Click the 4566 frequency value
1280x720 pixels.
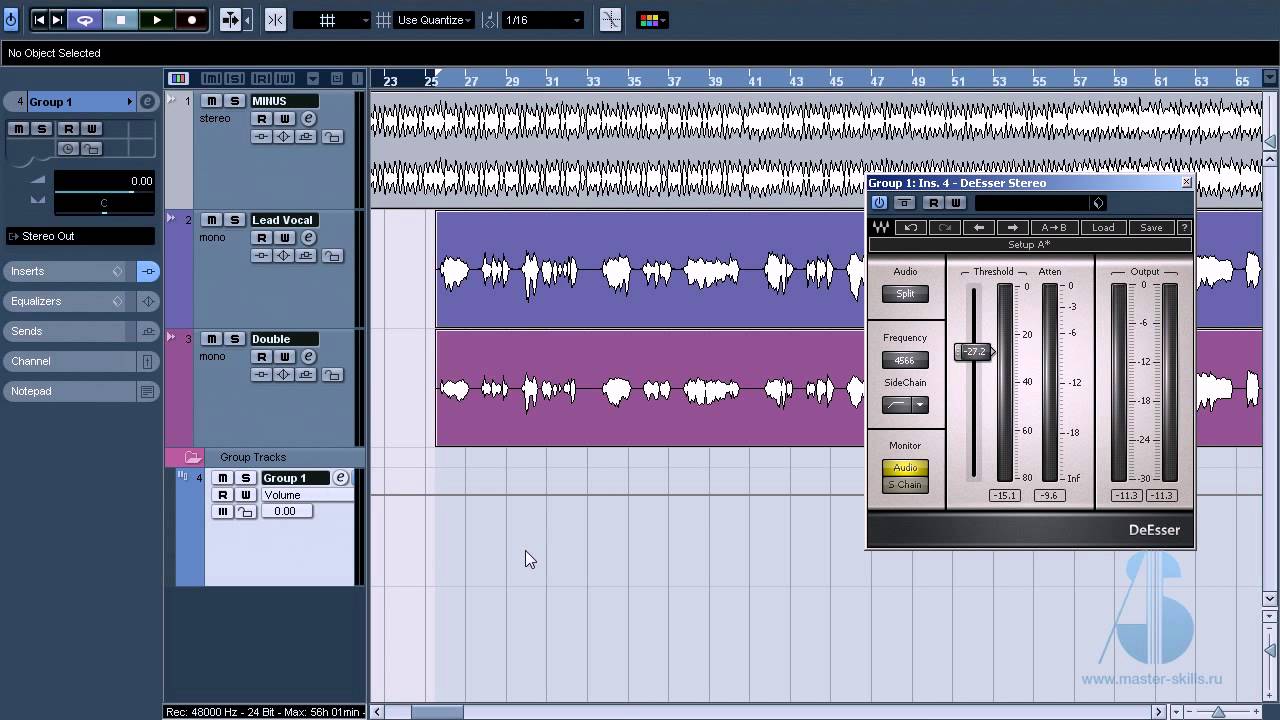click(905, 360)
